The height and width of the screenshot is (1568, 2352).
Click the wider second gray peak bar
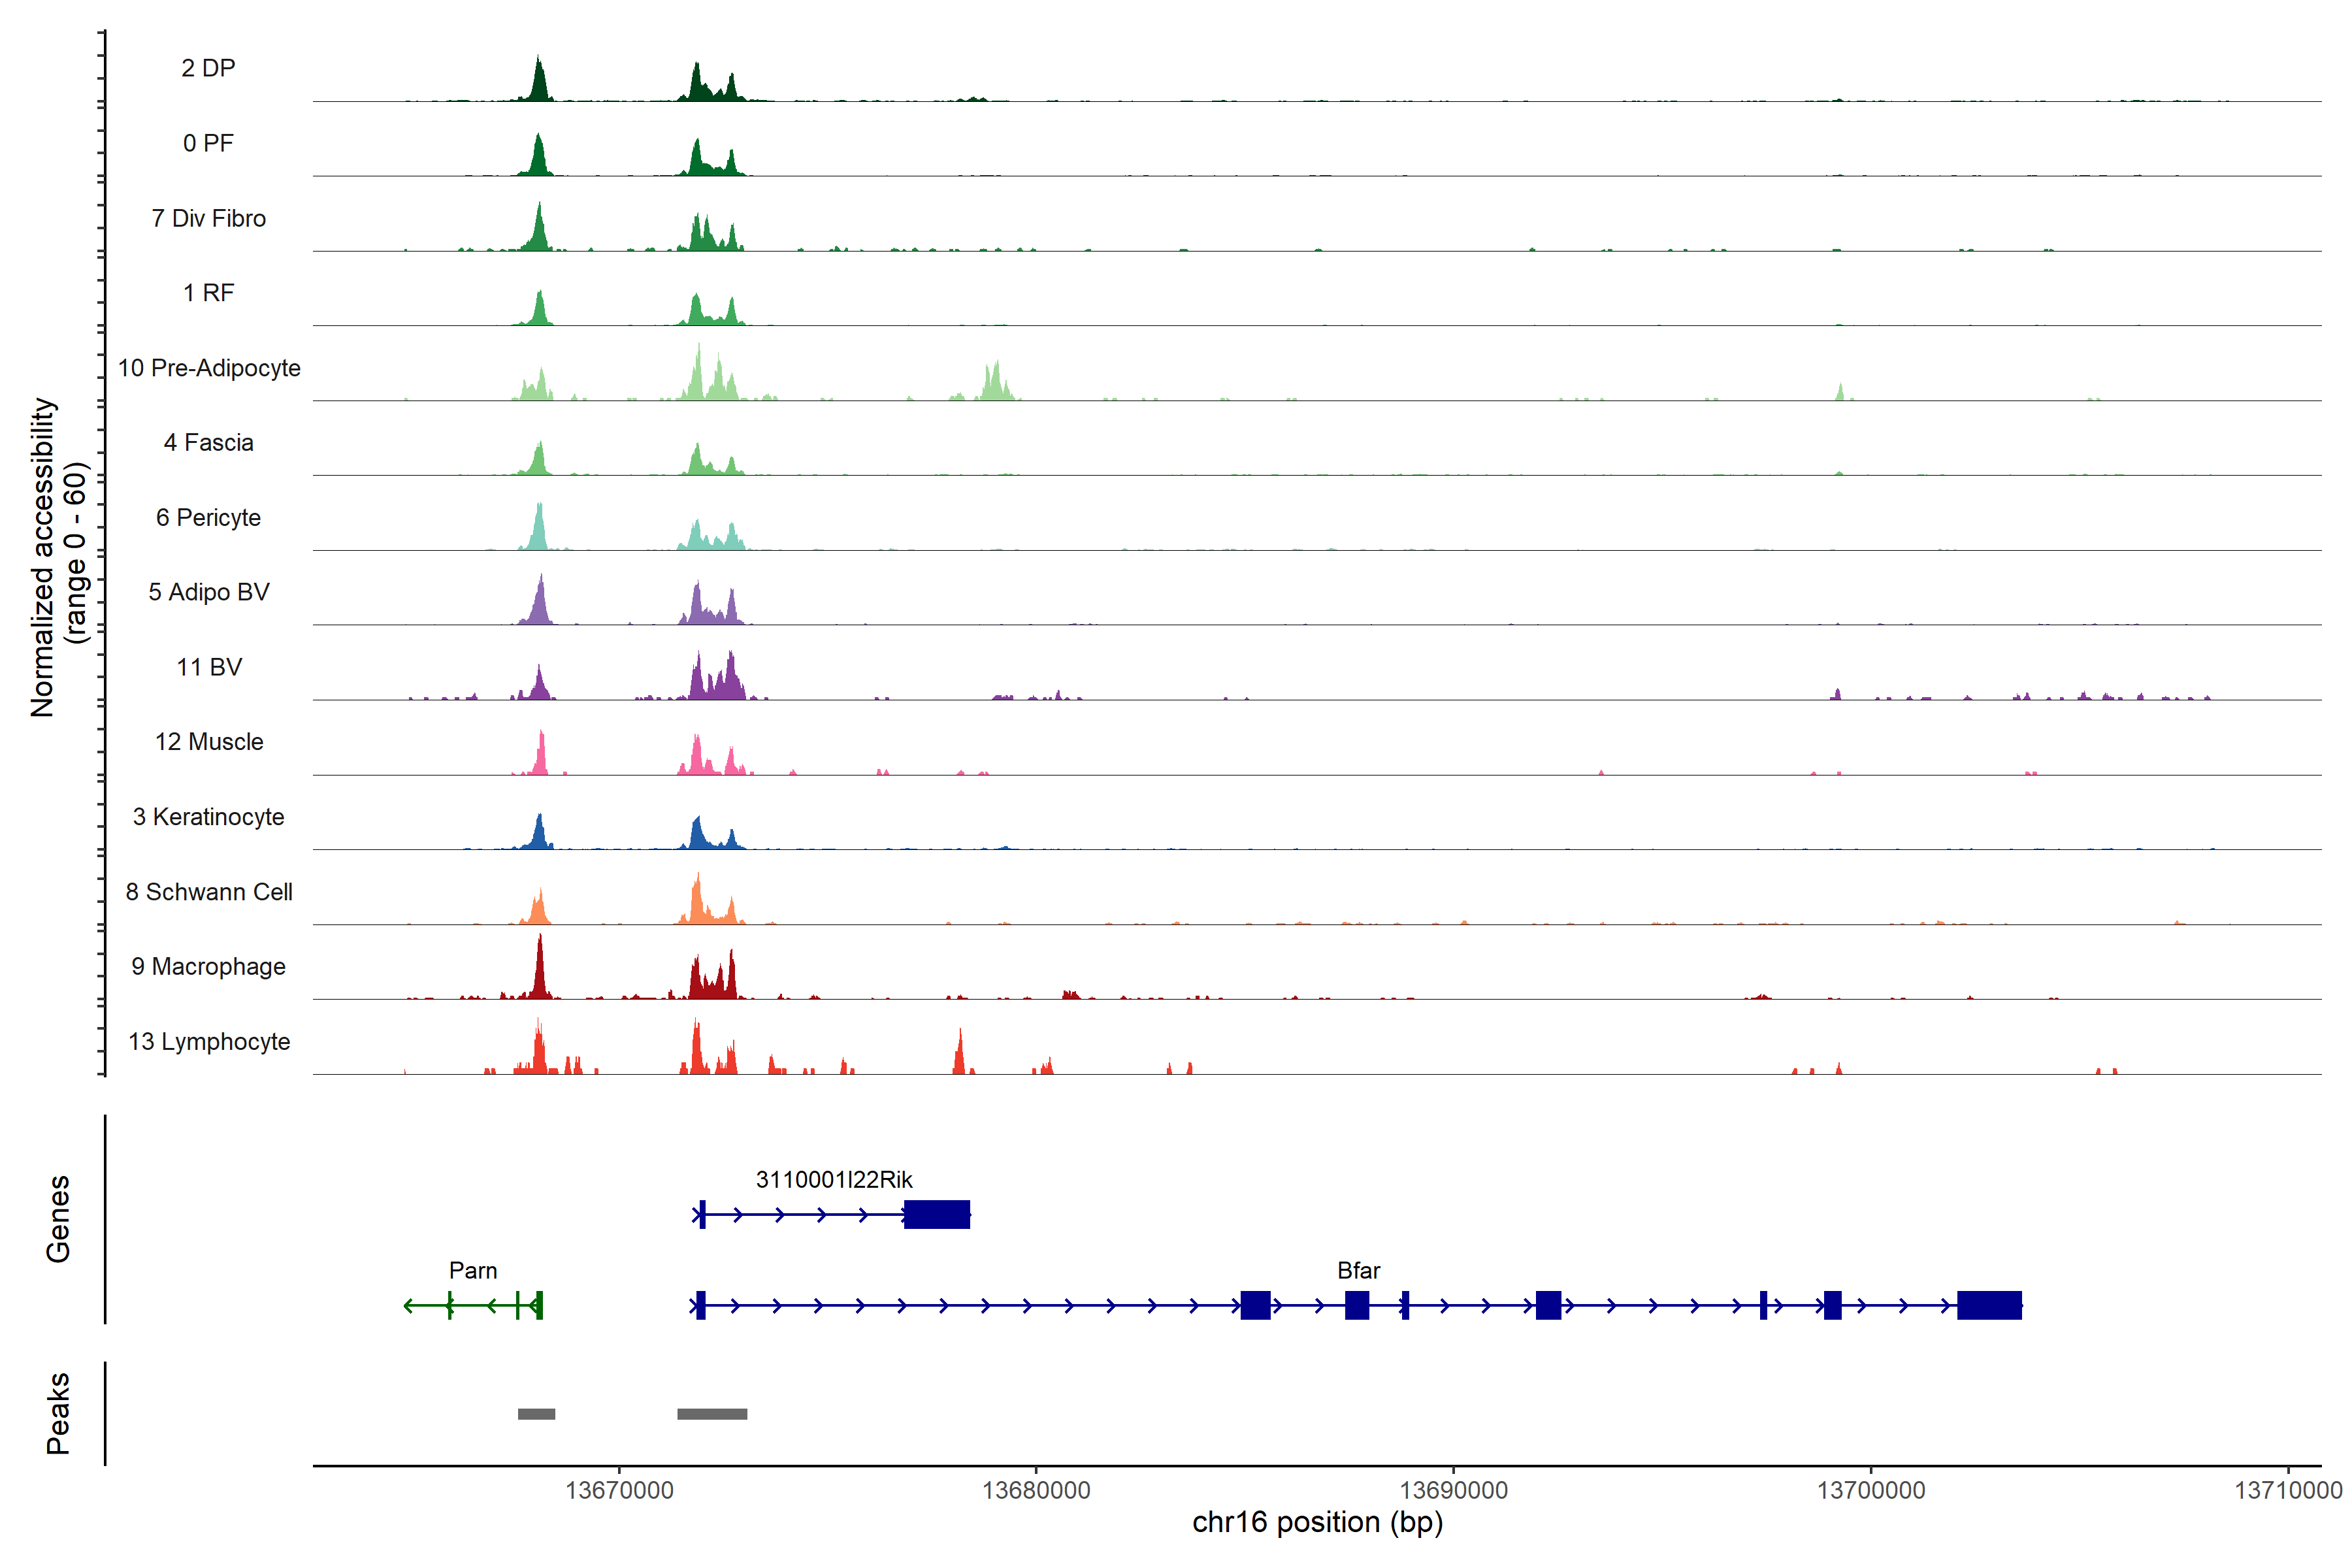pos(712,1414)
